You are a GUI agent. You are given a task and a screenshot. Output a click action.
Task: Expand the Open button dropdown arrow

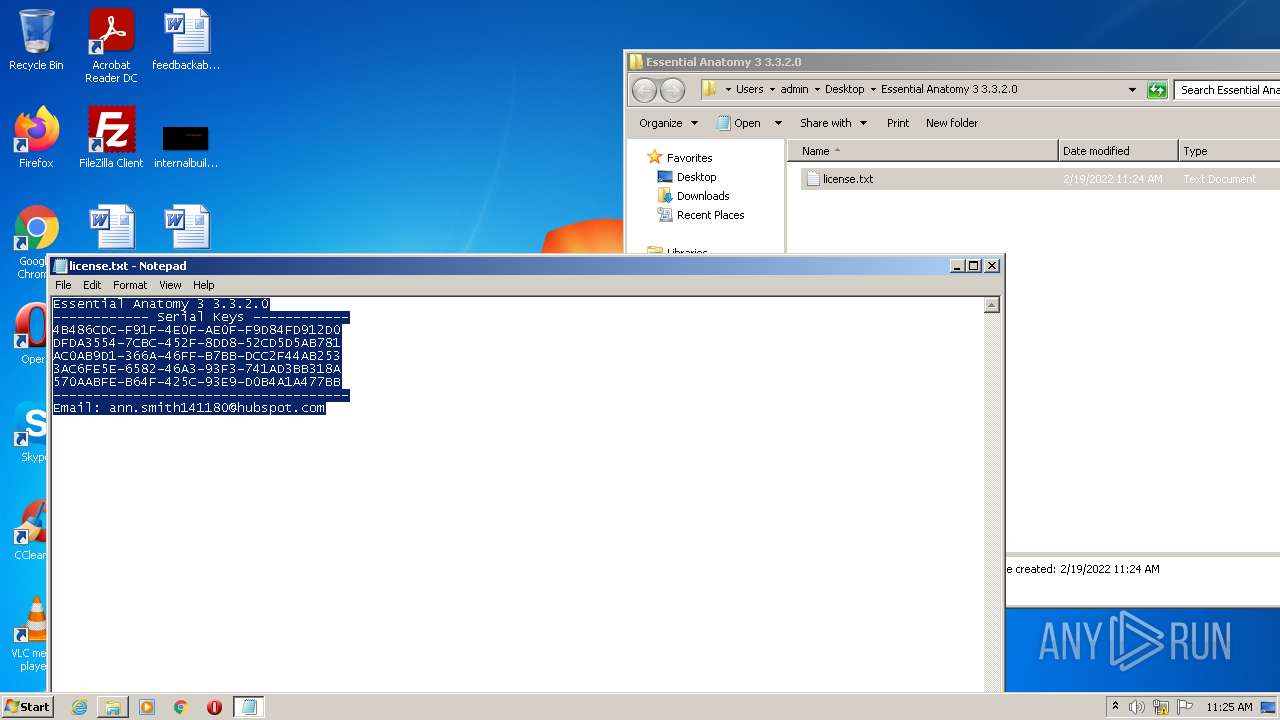click(x=778, y=123)
